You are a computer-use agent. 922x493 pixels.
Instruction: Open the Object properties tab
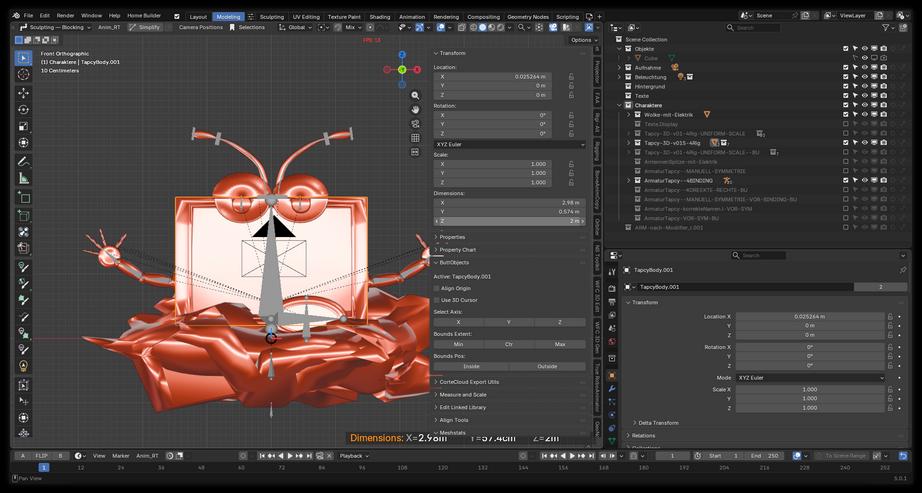612,375
